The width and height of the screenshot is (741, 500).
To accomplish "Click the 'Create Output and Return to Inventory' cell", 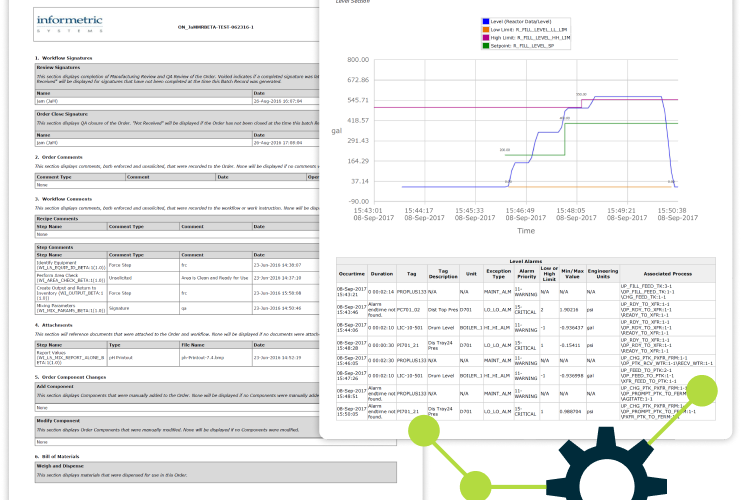I will click(71, 293).
